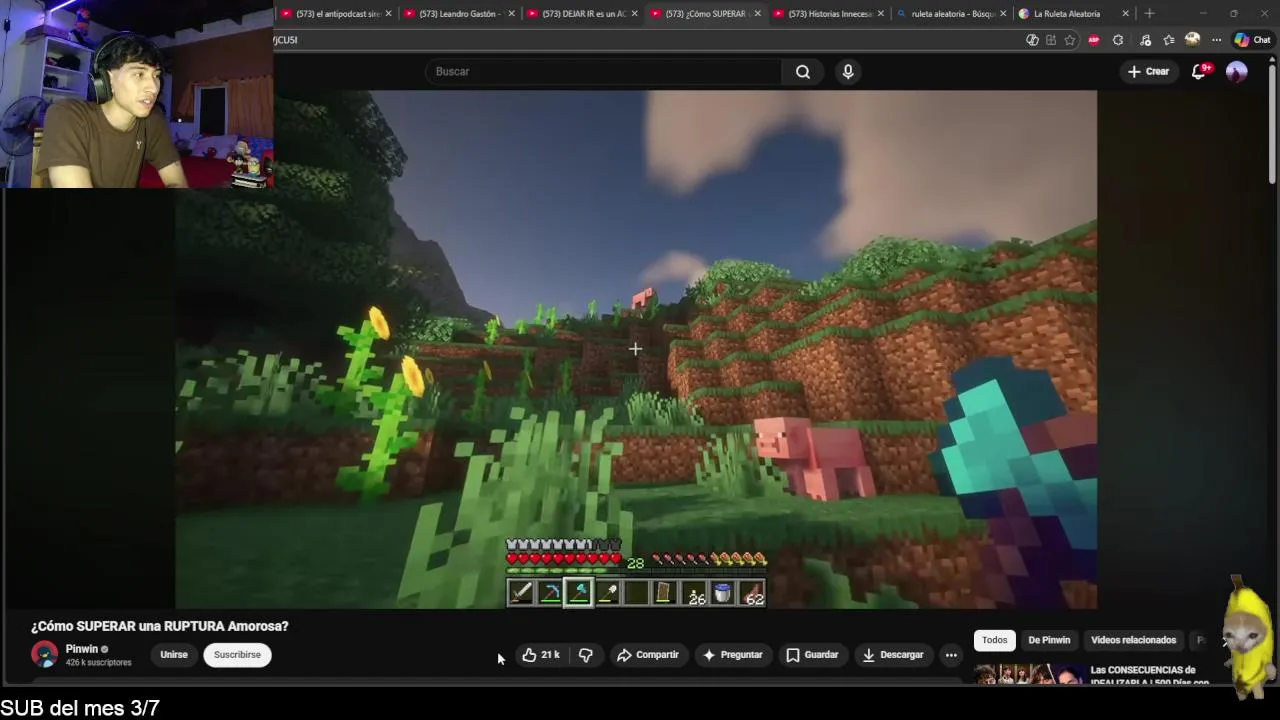Open browser settings and more ellipsis
The image size is (1280, 720).
(1216, 40)
